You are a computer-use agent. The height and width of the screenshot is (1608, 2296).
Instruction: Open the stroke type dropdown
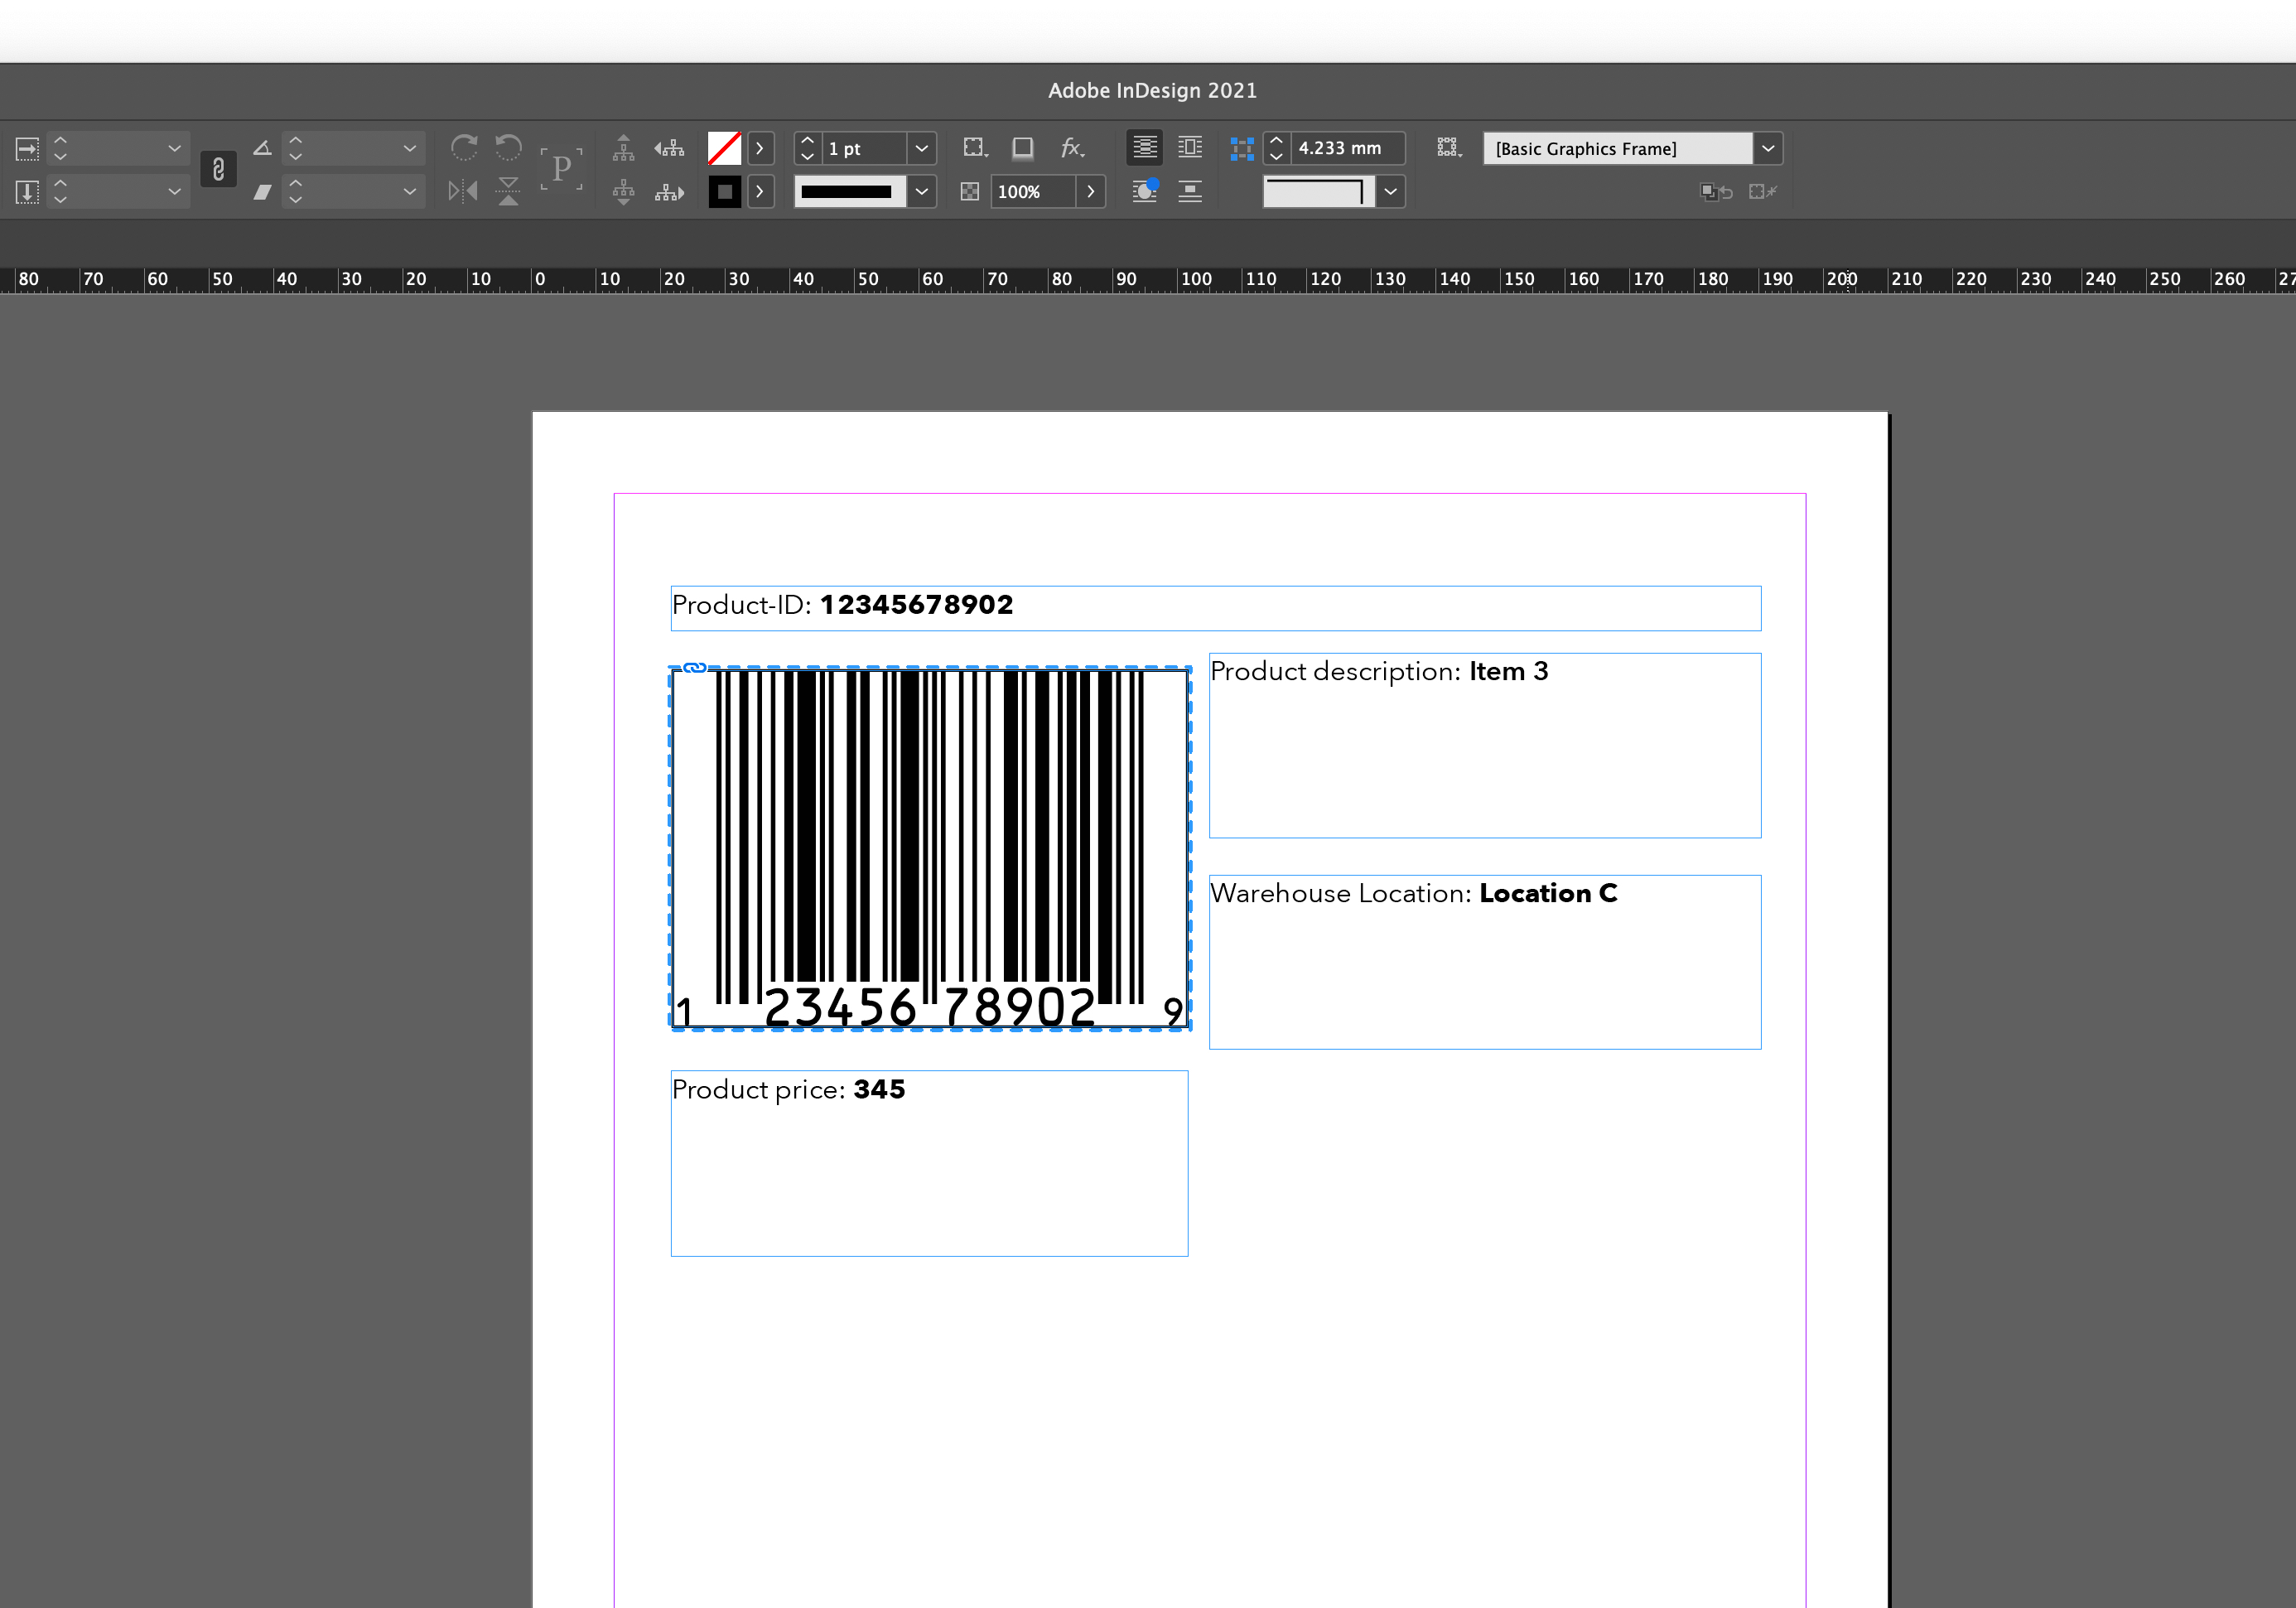pos(922,192)
